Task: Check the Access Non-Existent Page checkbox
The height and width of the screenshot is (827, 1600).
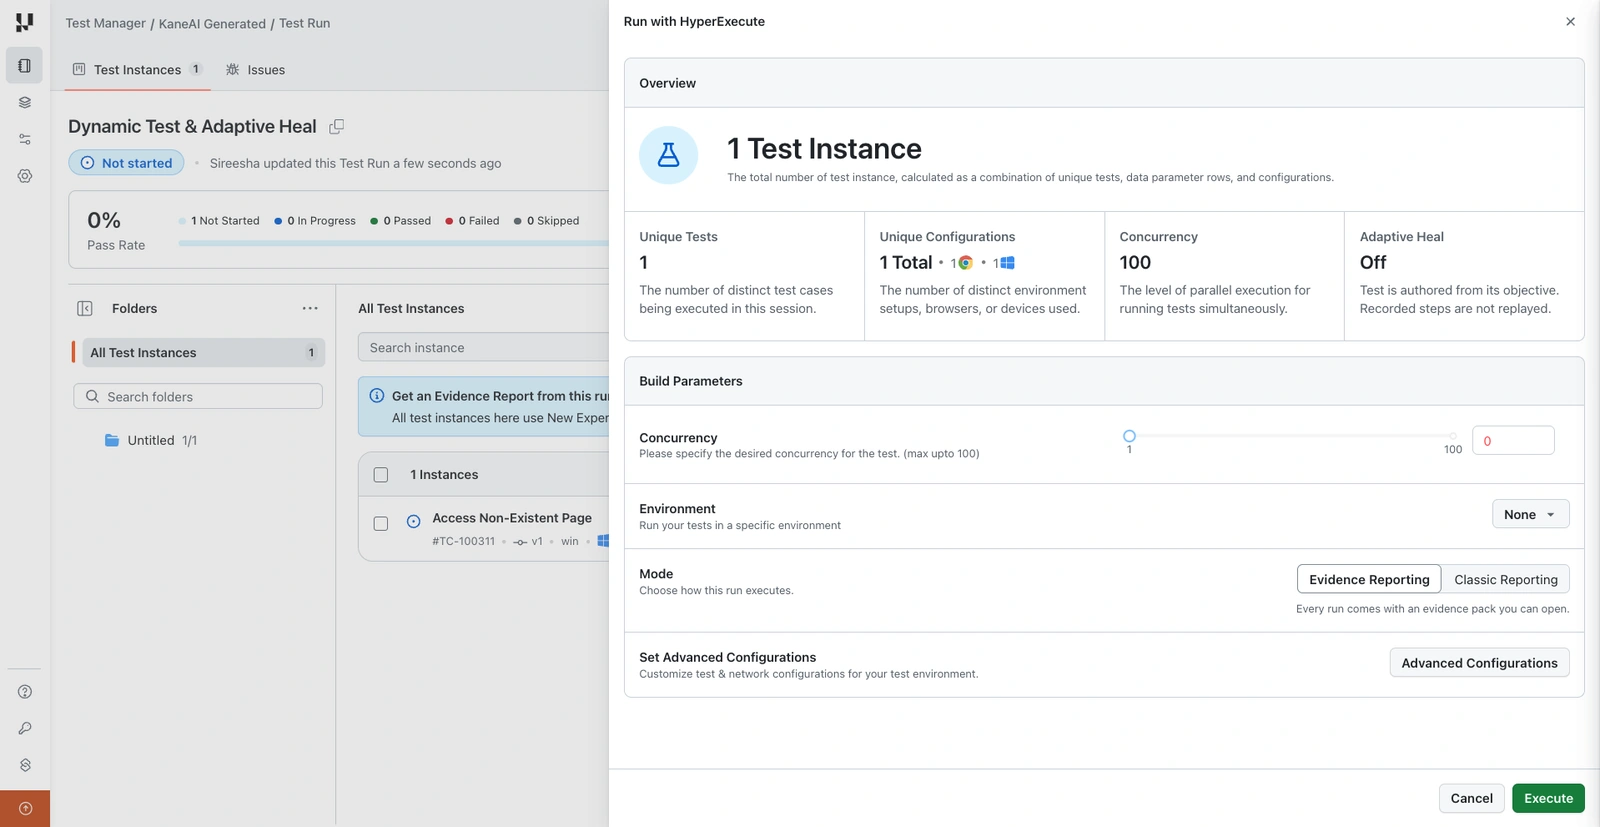Action: (x=381, y=523)
